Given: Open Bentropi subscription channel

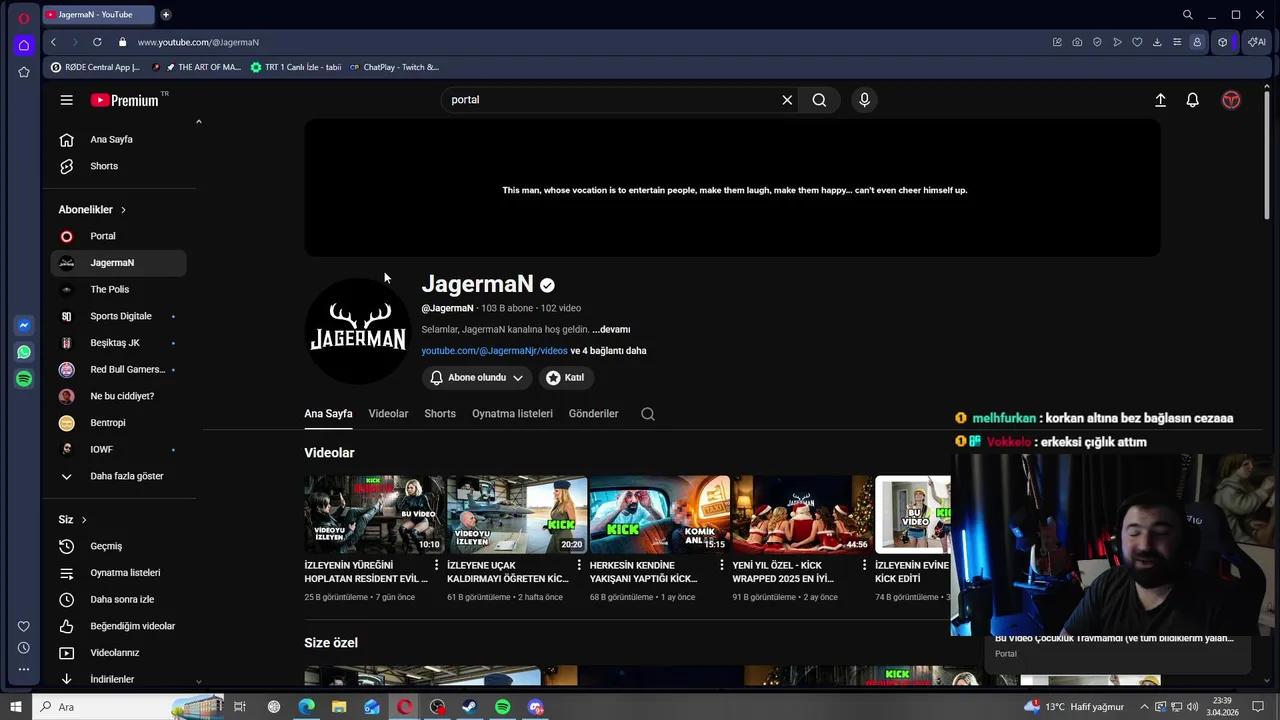Looking at the screenshot, I should [118, 423].
